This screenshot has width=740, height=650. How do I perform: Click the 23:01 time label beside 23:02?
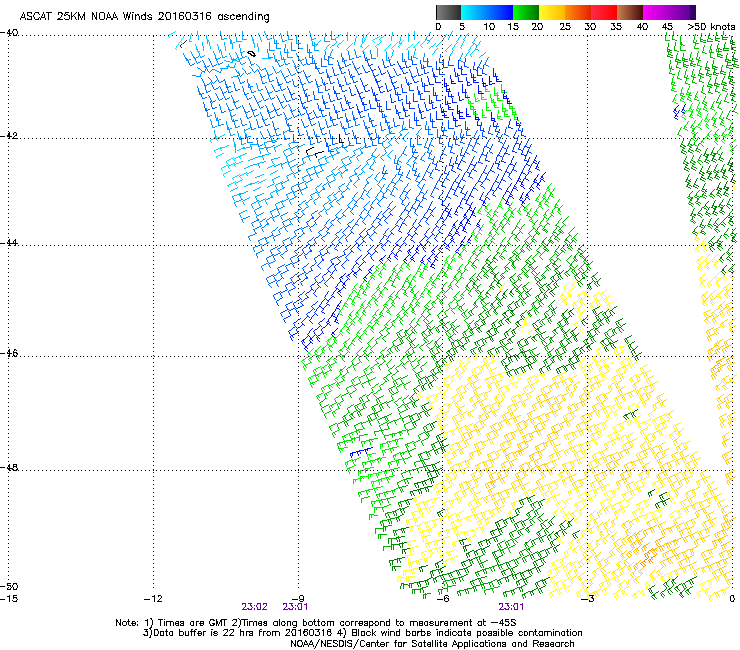(295, 607)
